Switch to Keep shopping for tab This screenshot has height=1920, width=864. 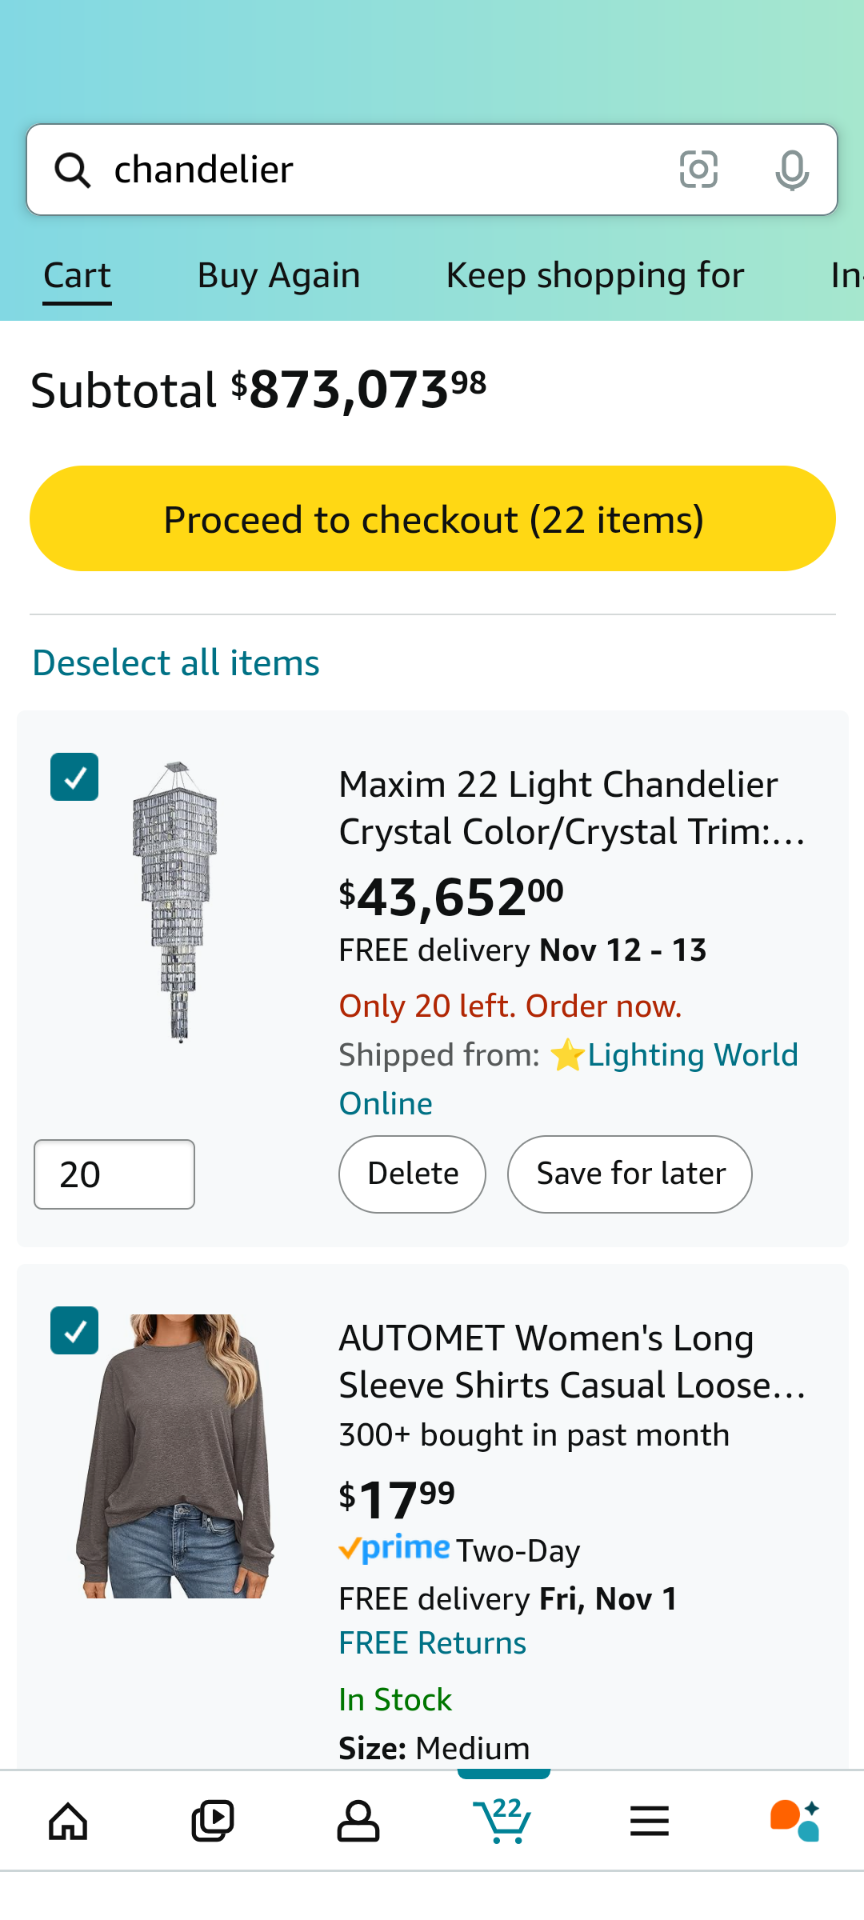[x=595, y=275]
